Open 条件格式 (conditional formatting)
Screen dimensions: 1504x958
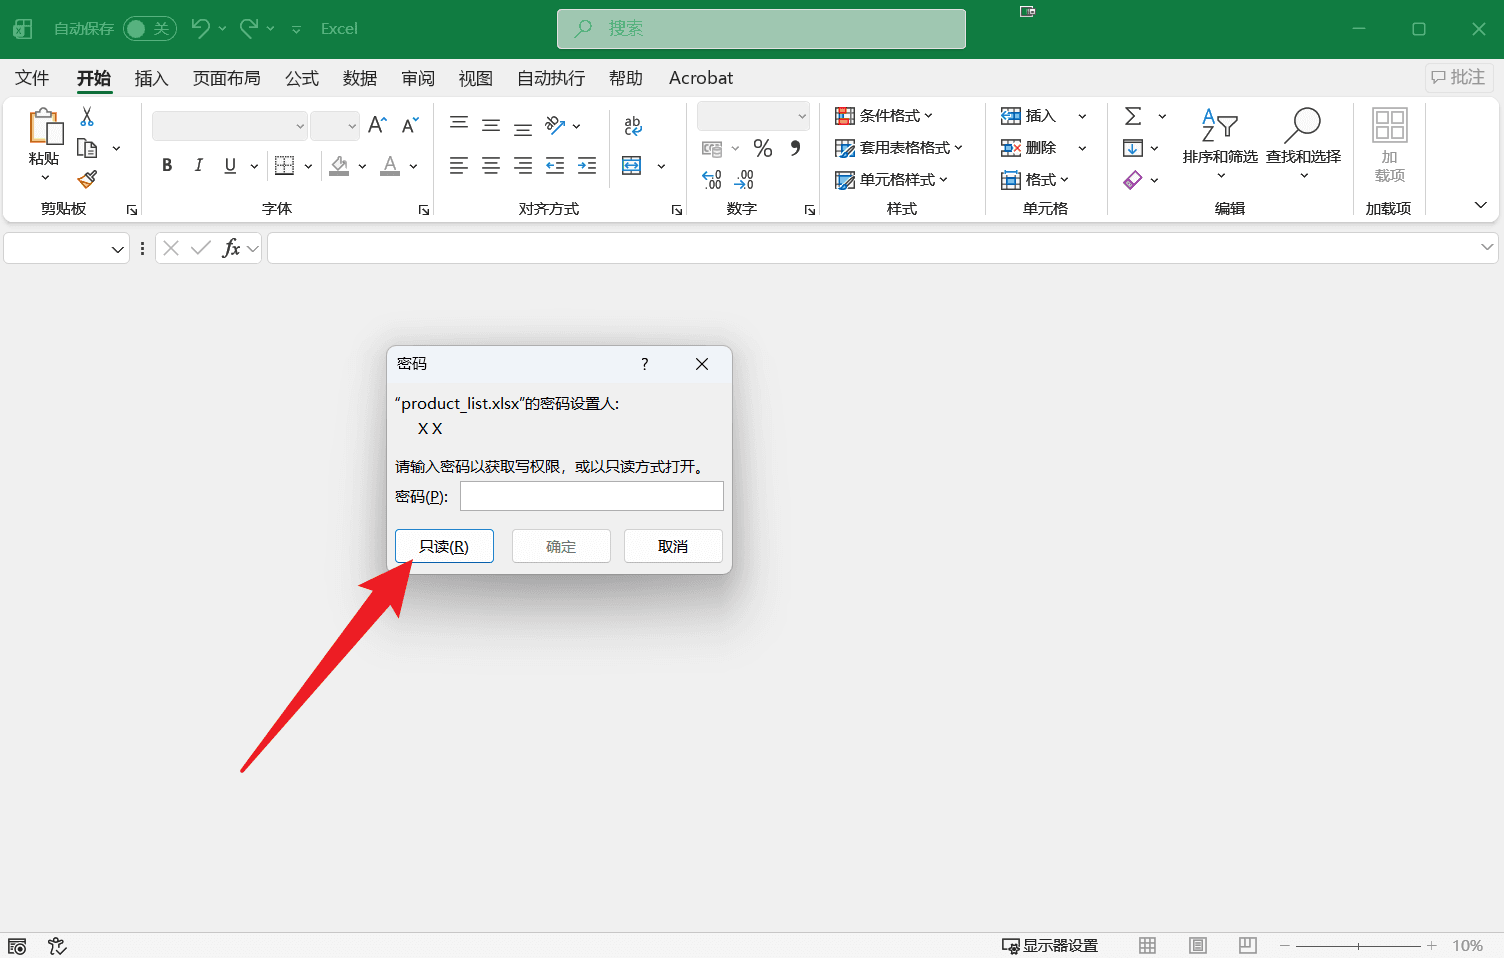pos(884,115)
